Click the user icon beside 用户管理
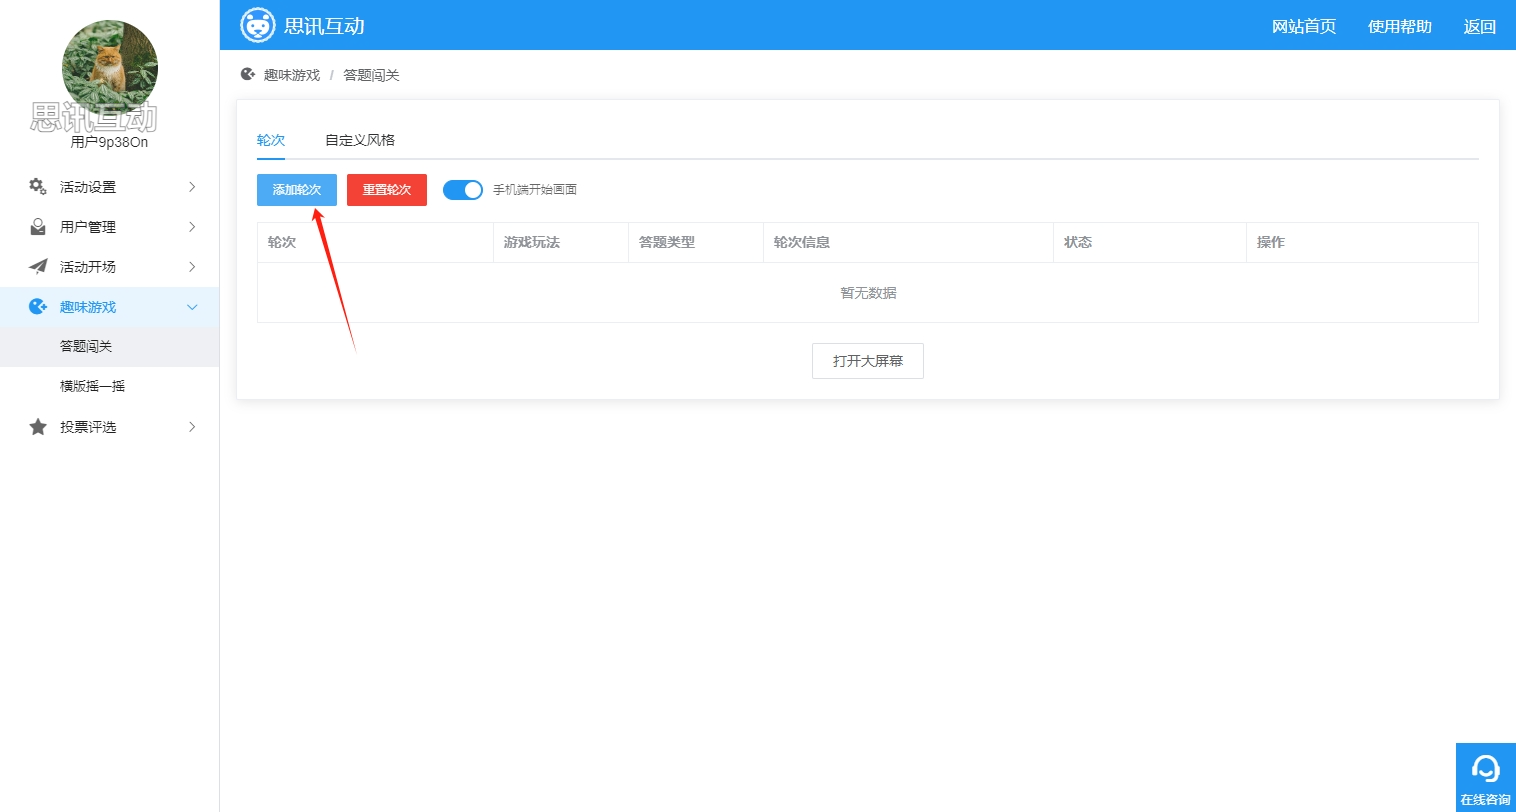 click(x=38, y=227)
